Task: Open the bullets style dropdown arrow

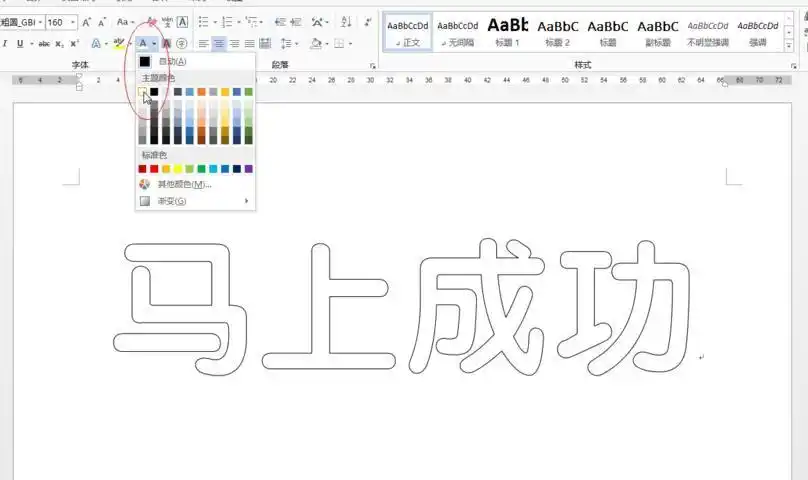Action: coord(215,22)
